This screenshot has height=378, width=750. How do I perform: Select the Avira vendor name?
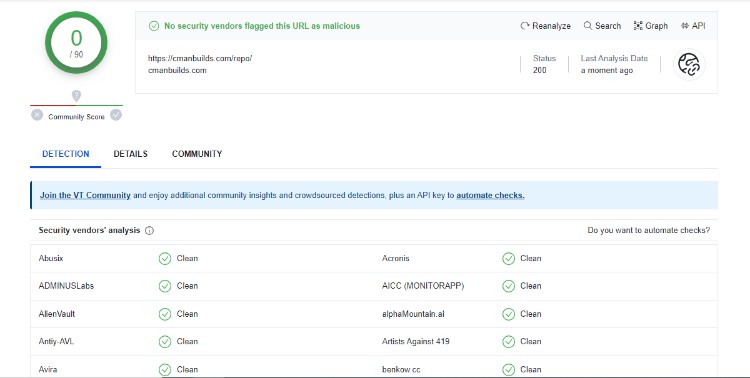pos(48,370)
